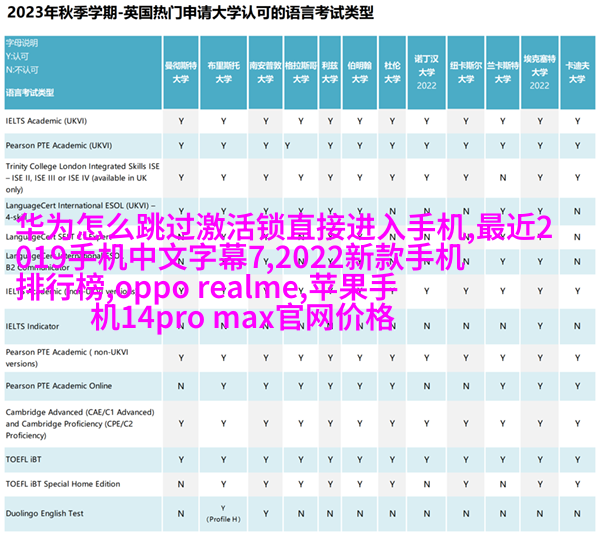Select the 格拉斯哥大学 column header
This screenshot has width=600, height=536.
(301, 72)
